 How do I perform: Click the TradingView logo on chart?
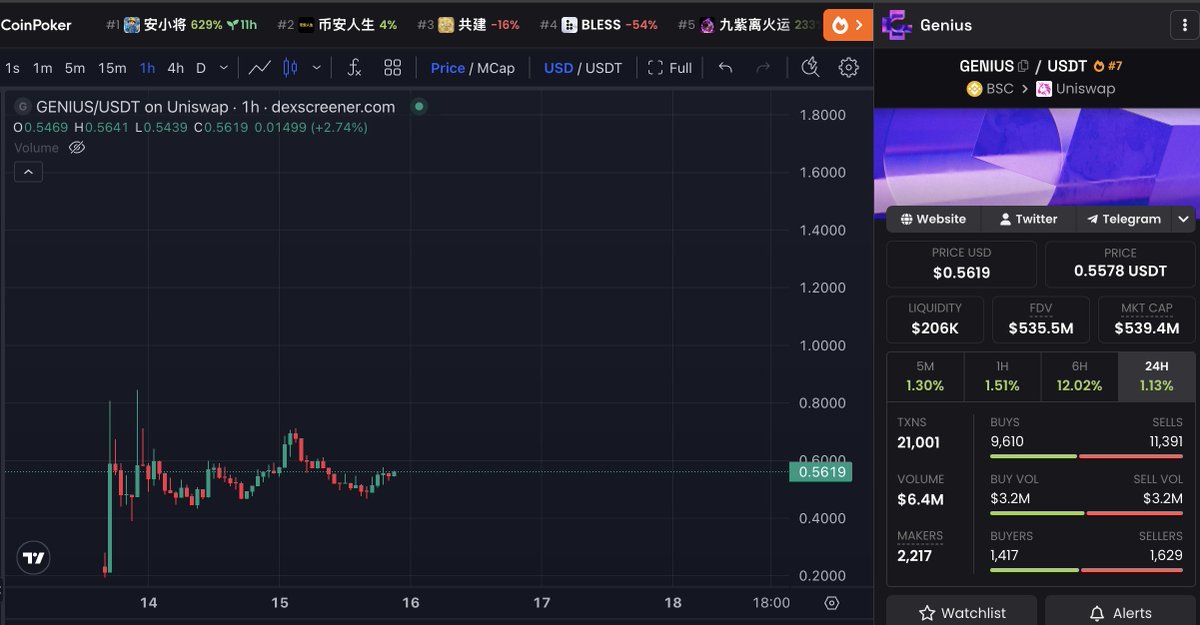pyautogui.click(x=34, y=558)
